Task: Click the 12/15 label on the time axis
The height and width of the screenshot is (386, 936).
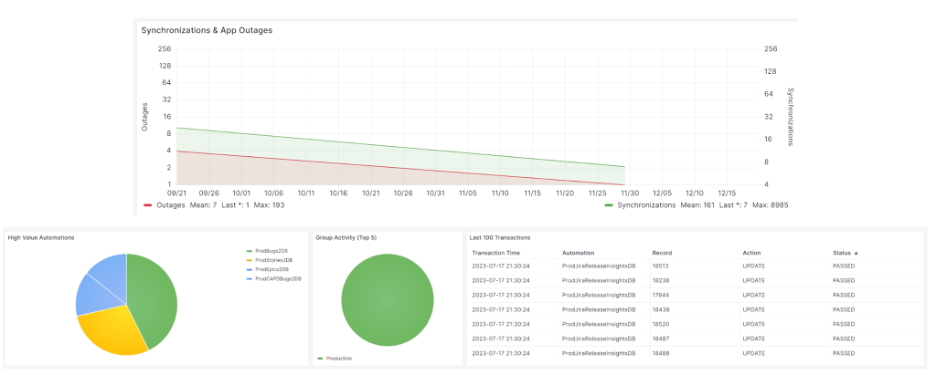Action: (726, 193)
